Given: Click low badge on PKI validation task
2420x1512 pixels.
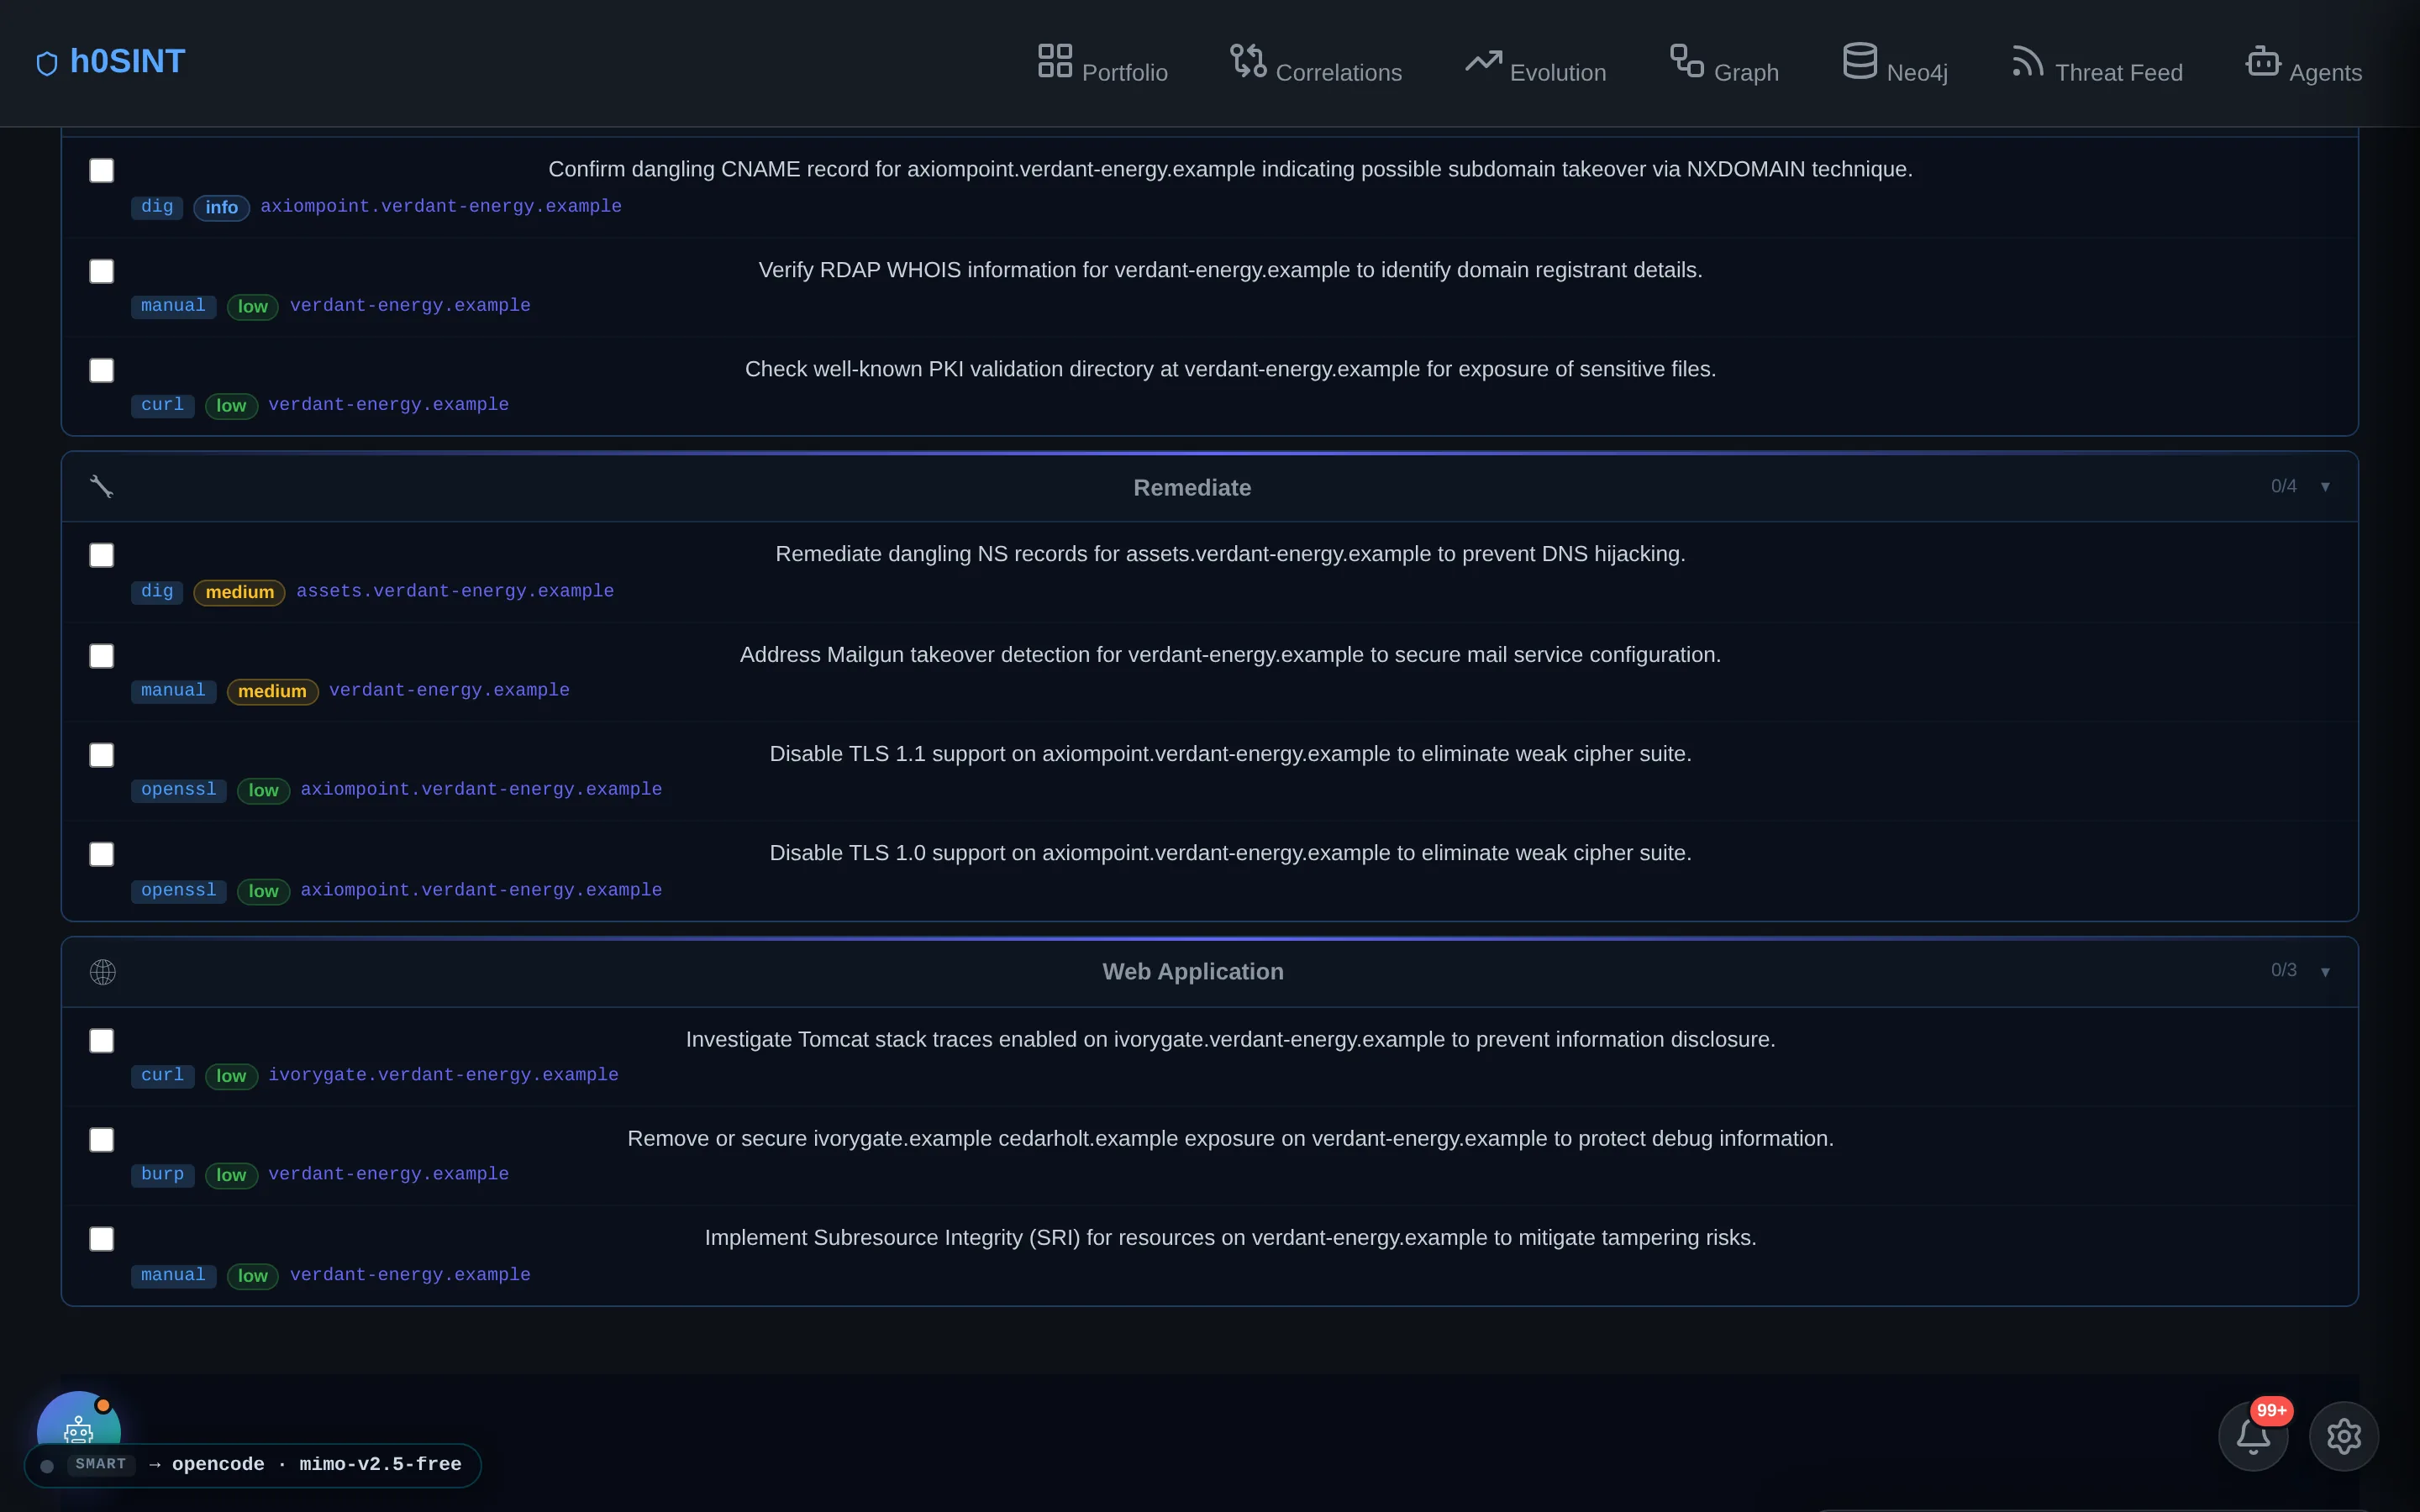Looking at the screenshot, I should 231,405.
